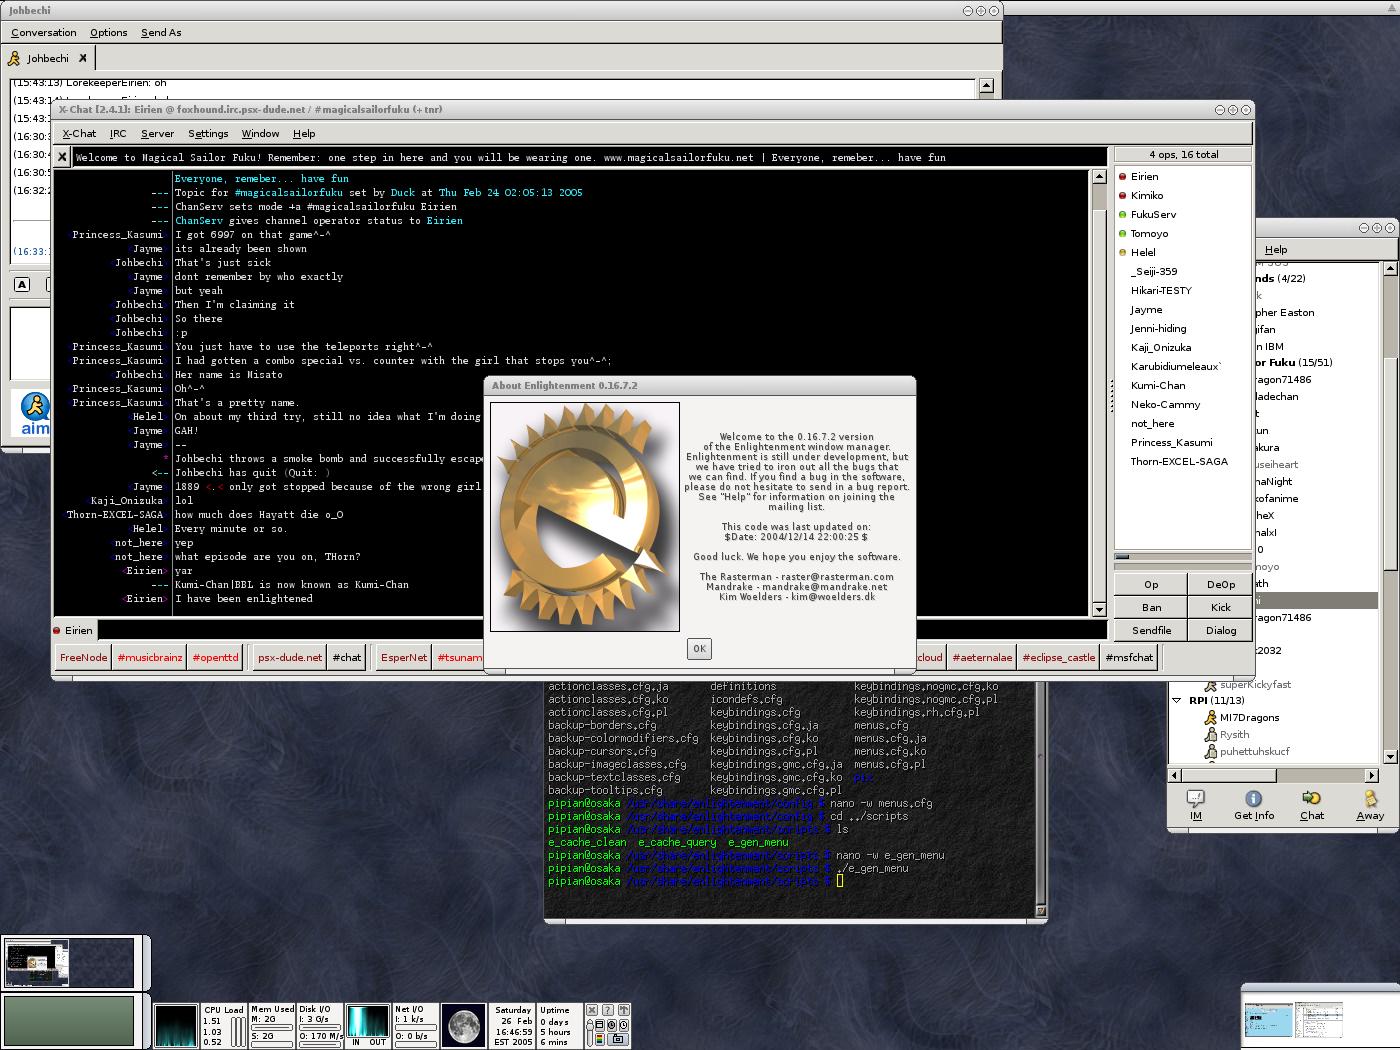Open Options menu in Johbechi window
This screenshot has width=1400, height=1050.
108,32
